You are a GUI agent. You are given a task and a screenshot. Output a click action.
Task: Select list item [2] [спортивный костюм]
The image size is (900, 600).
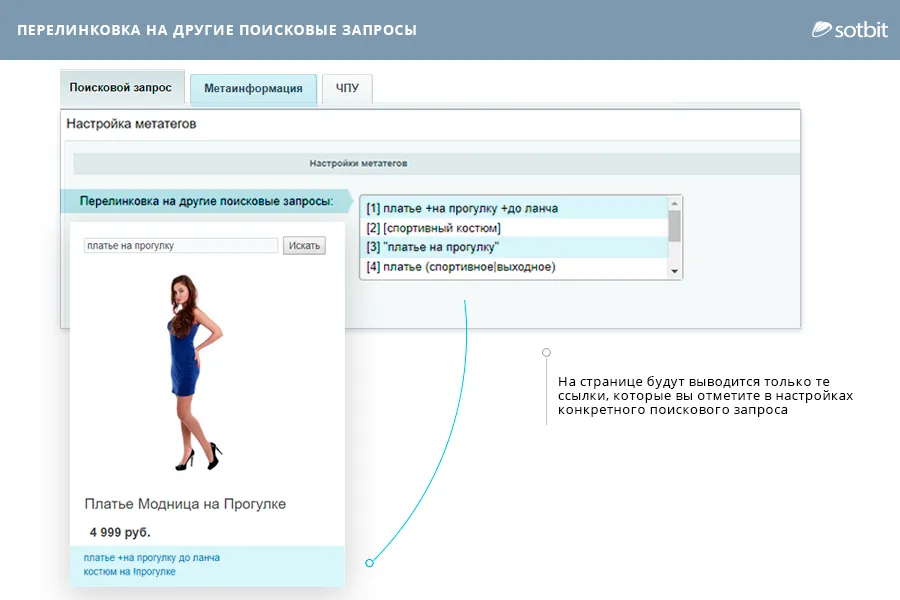pos(514,228)
